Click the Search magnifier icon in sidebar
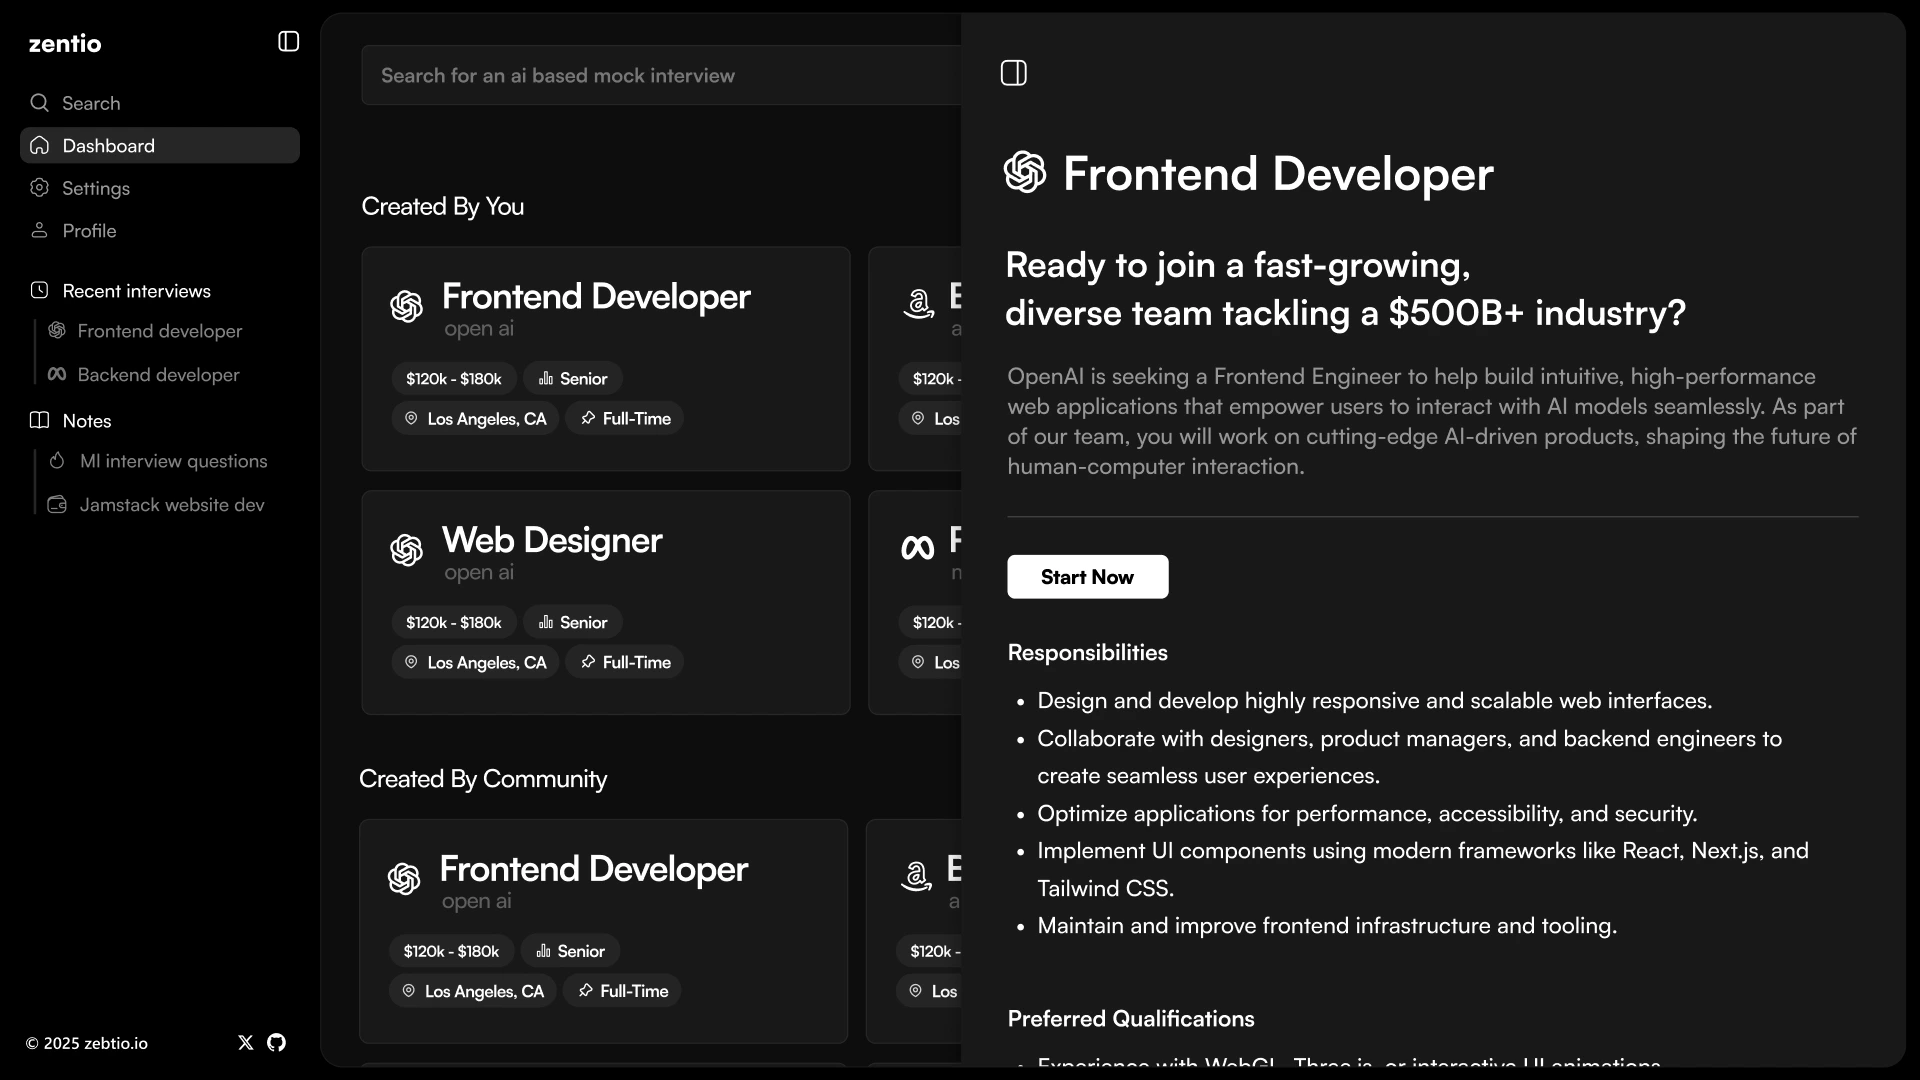 [40, 103]
